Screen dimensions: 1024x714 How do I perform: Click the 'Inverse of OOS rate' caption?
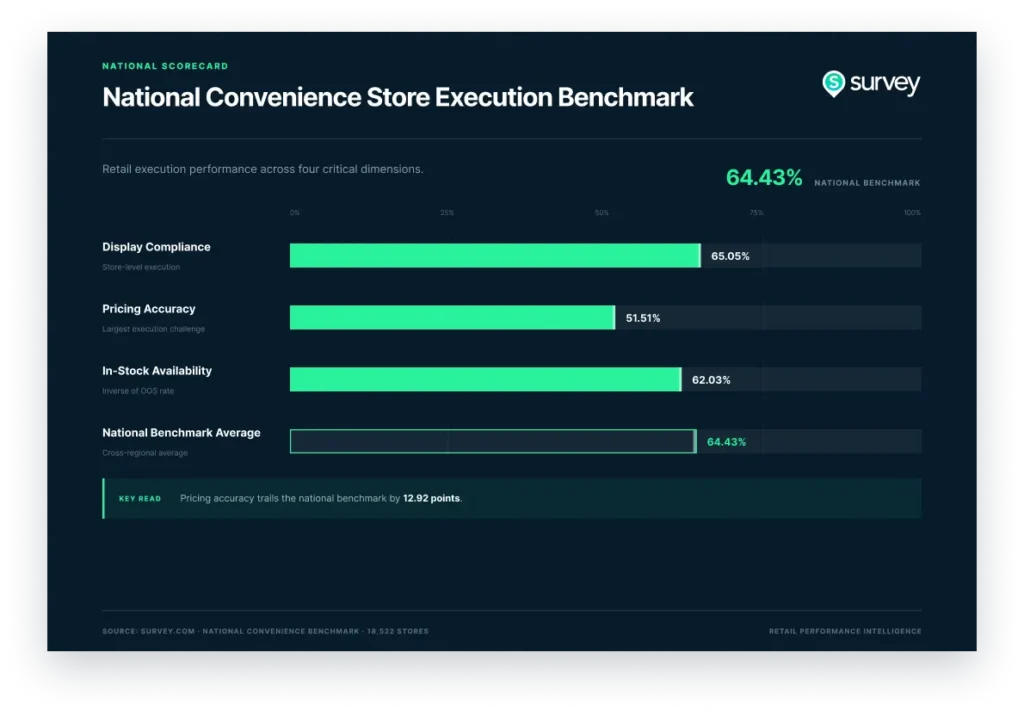[138, 391]
